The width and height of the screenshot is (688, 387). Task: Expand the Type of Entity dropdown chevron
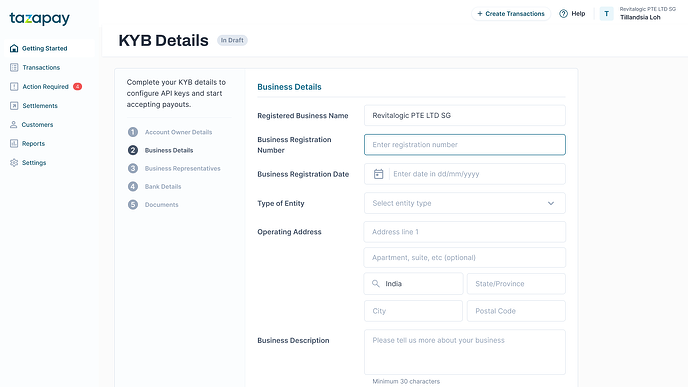pos(551,203)
